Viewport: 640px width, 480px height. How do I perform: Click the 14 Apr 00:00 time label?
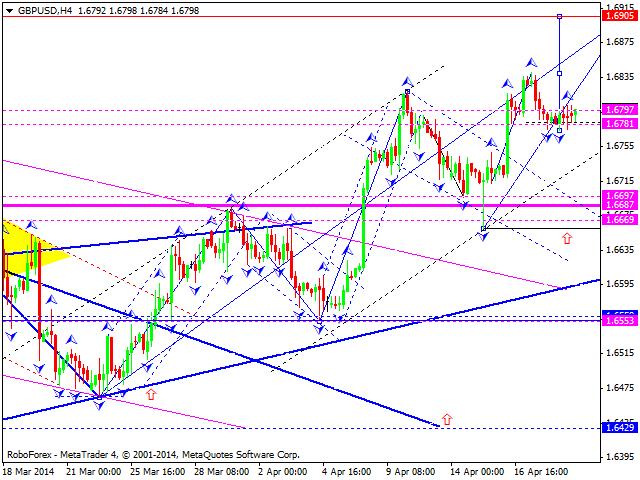click(478, 472)
